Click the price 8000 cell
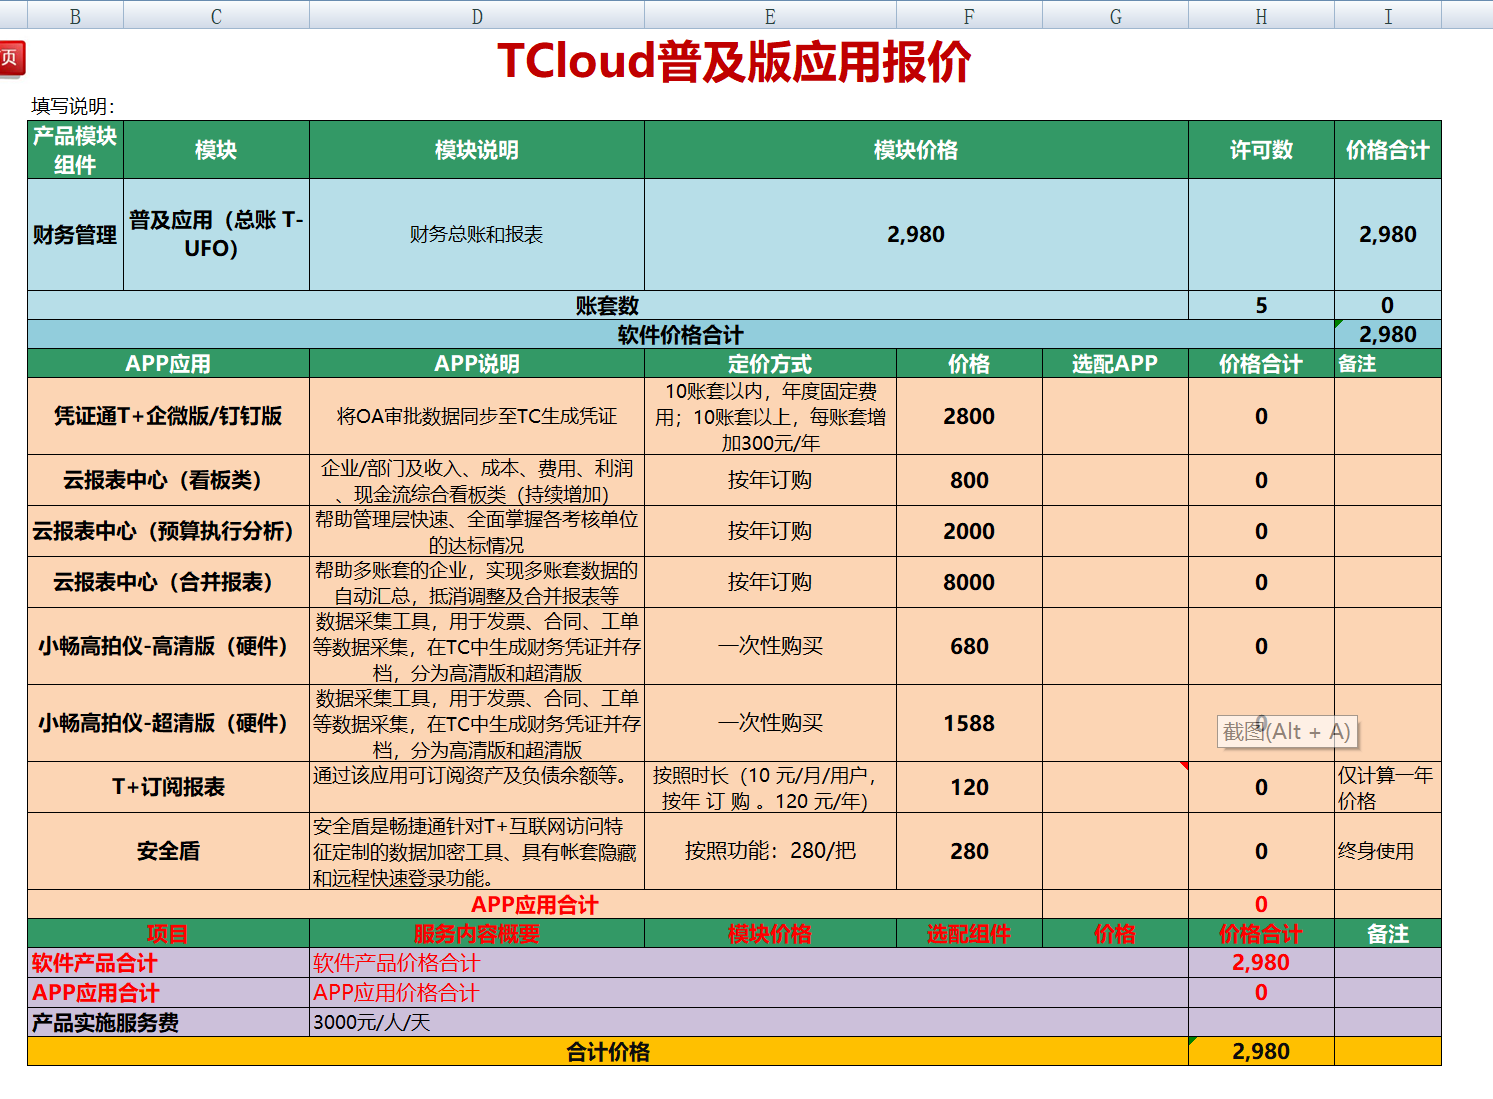The width and height of the screenshot is (1493, 1099). pyautogui.click(x=969, y=582)
